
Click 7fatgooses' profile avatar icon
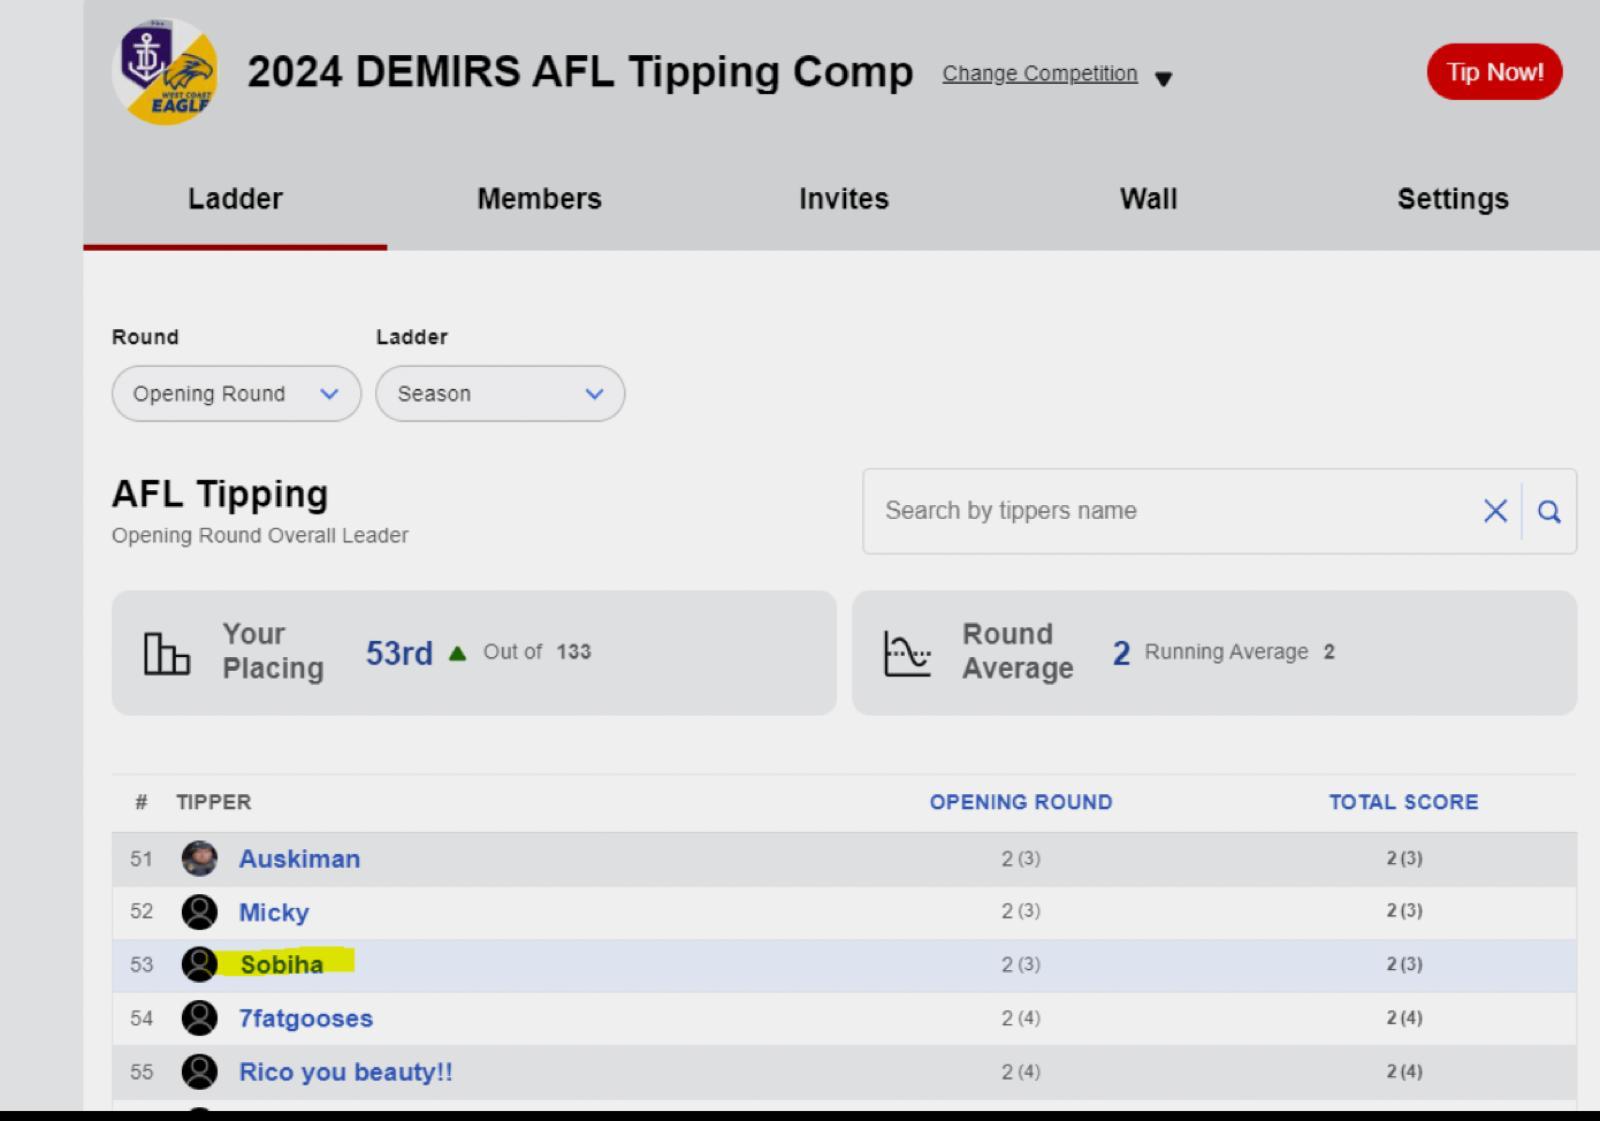[x=199, y=1018]
